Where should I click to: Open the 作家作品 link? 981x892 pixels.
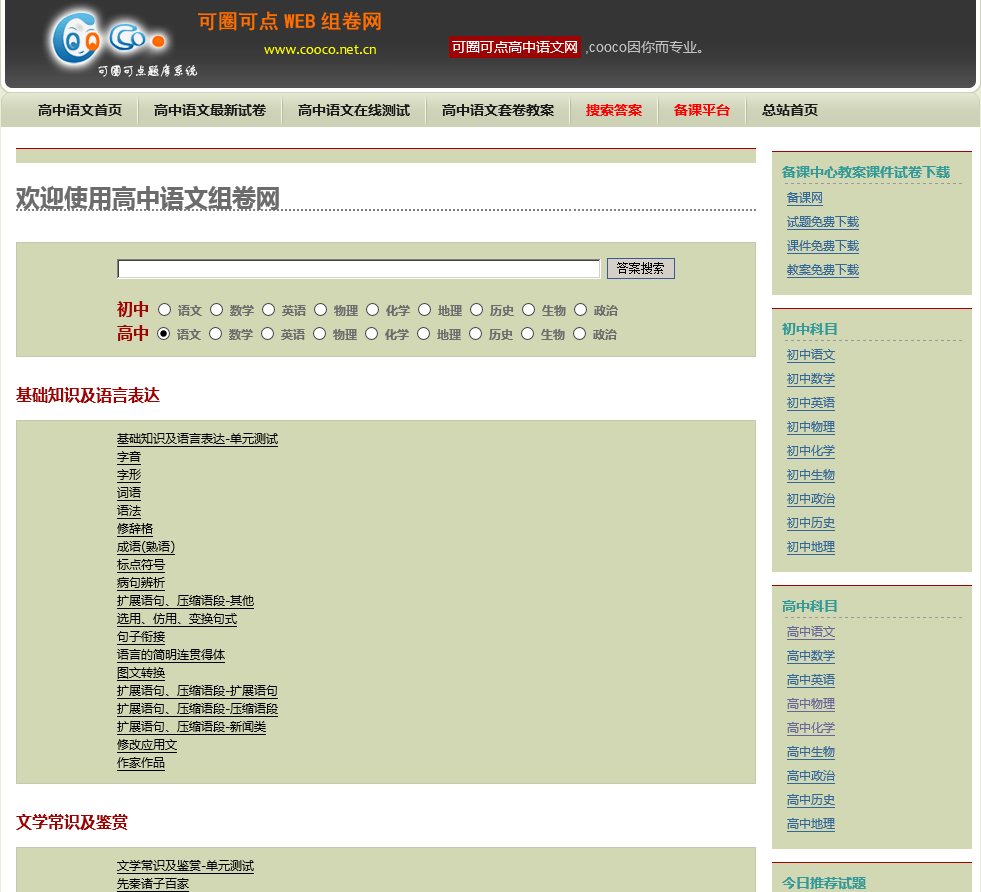141,763
